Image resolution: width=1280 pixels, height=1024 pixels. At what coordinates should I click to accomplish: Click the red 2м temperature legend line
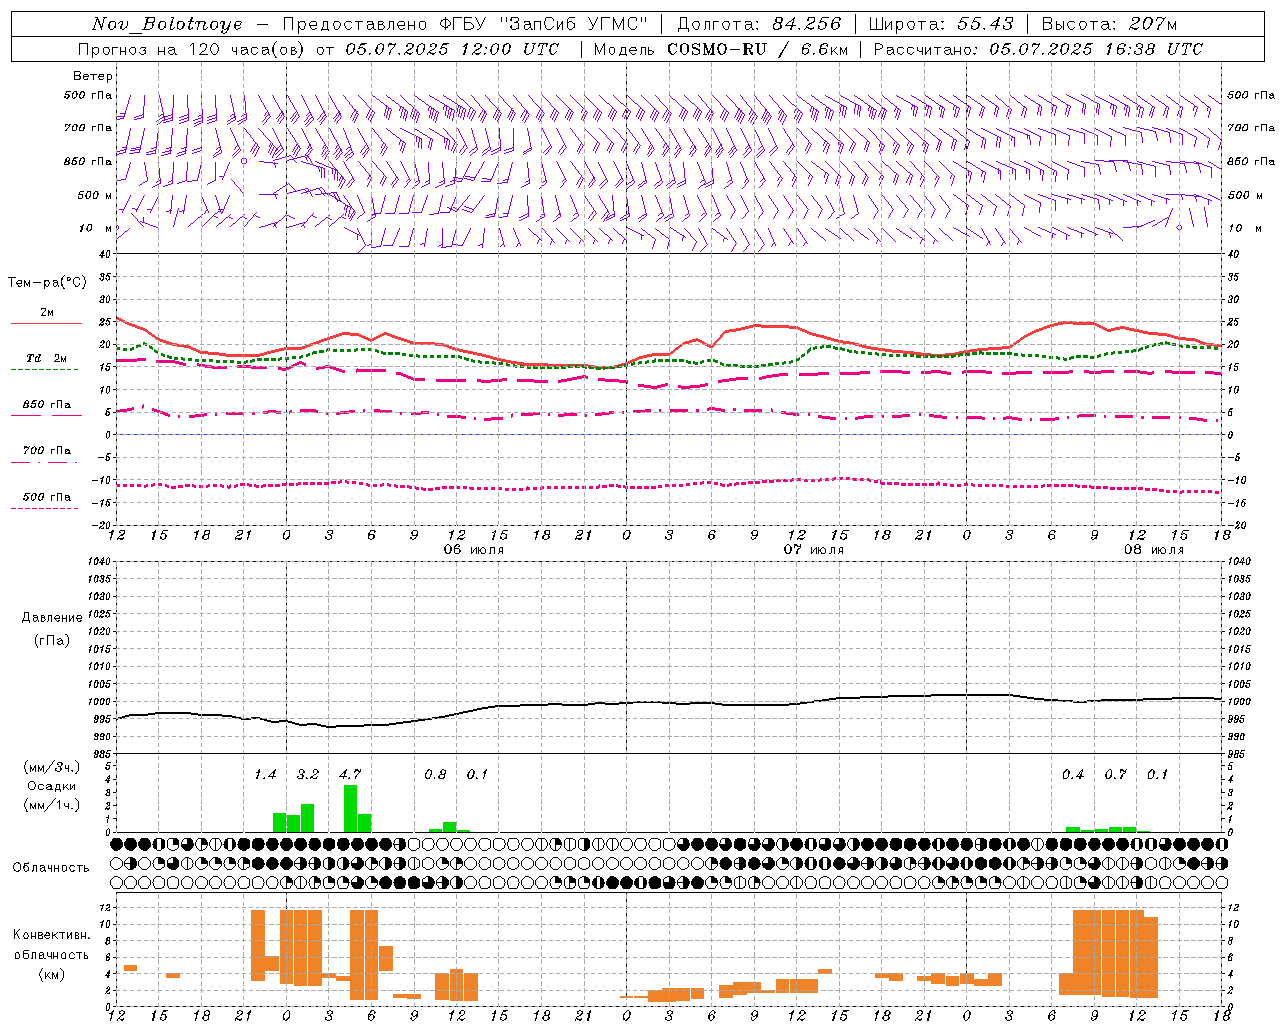click(46, 323)
